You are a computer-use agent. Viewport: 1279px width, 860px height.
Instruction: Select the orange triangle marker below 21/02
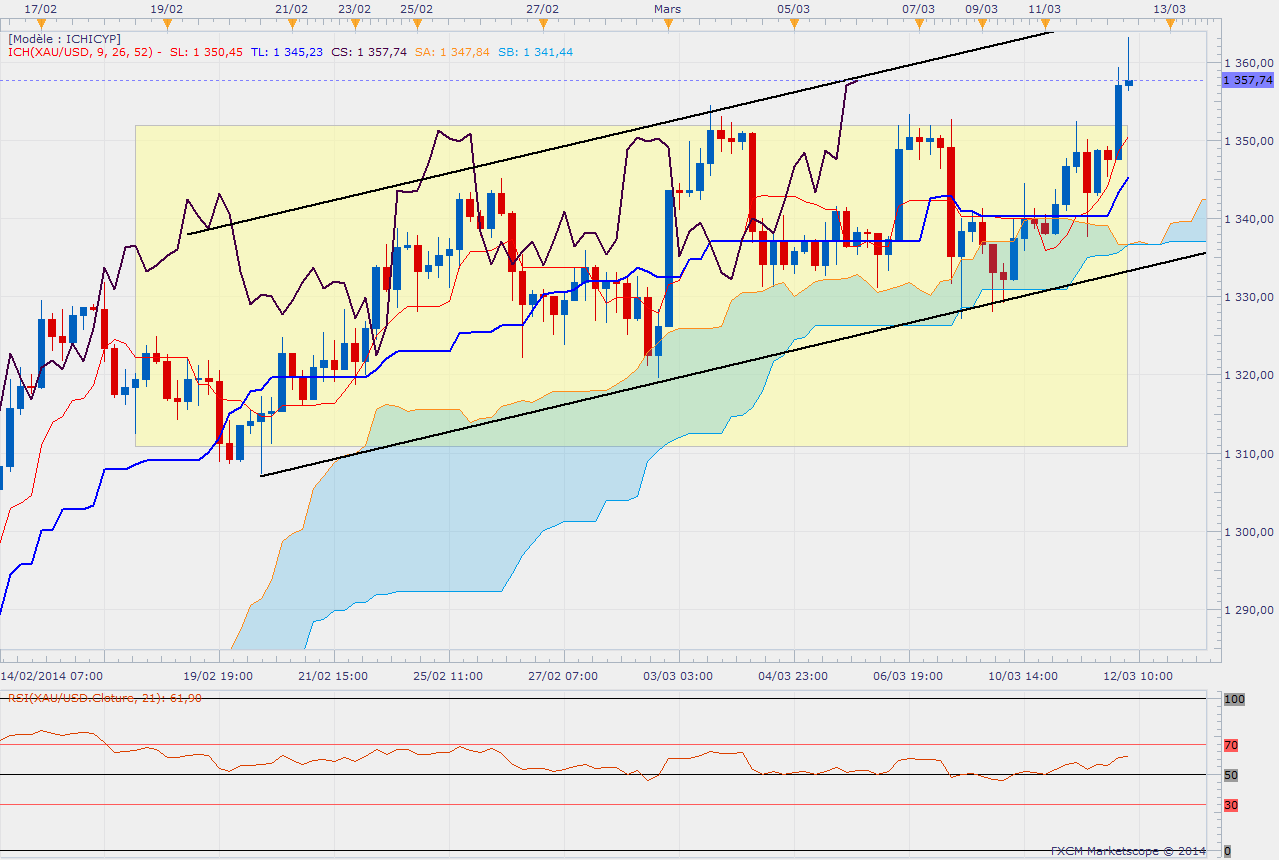coord(291,24)
